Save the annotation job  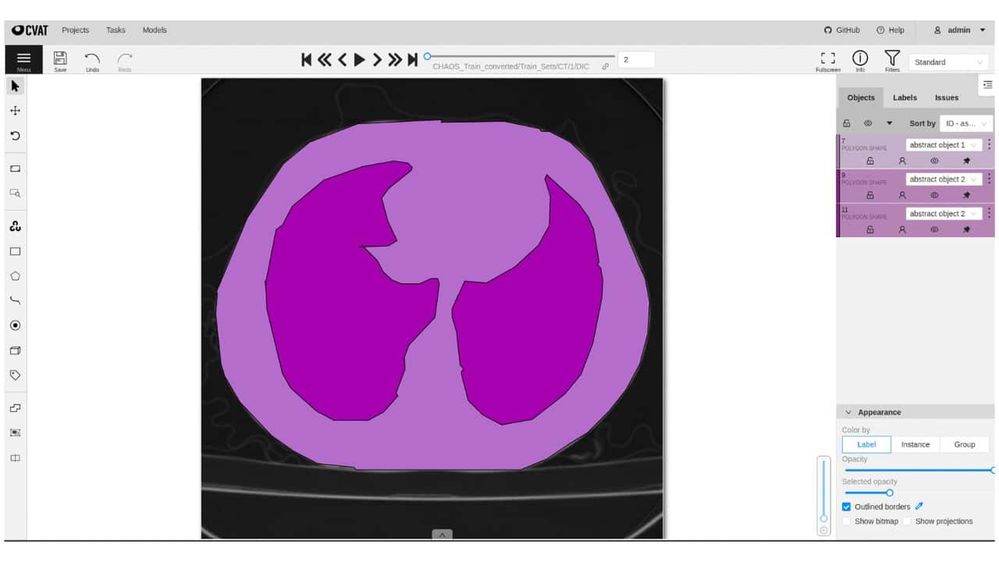point(60,61)
